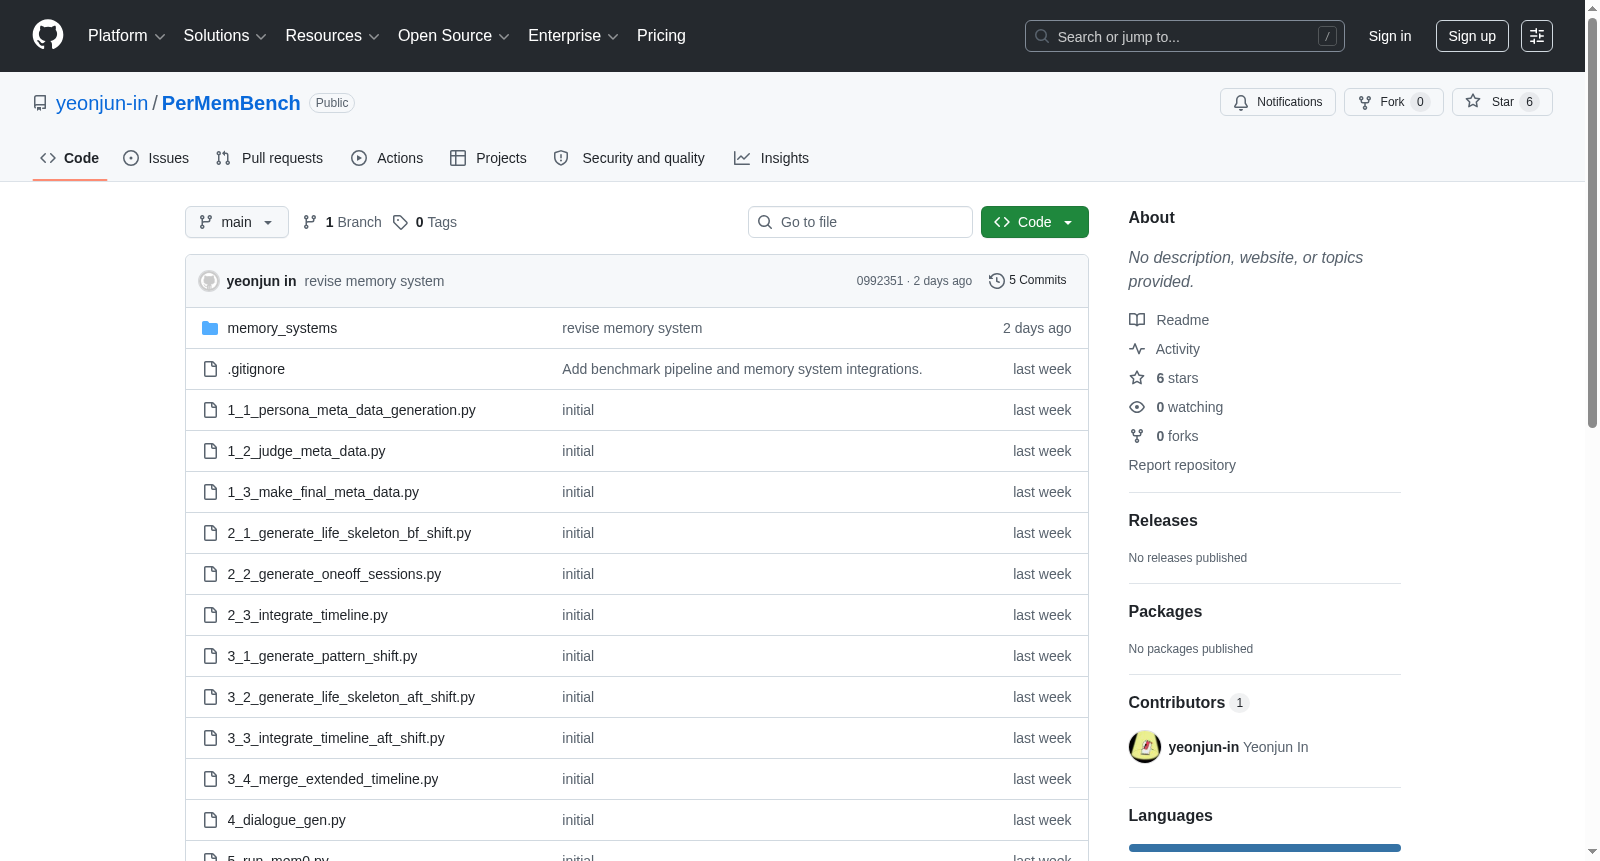Open the 3_3_integrate_timeline_aft_shift.py file
The image size is (1600, 861).
point(336,738)
